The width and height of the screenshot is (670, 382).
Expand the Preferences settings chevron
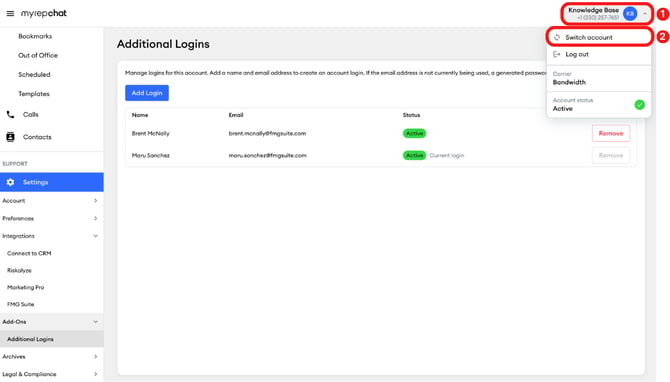pos(95,218)
